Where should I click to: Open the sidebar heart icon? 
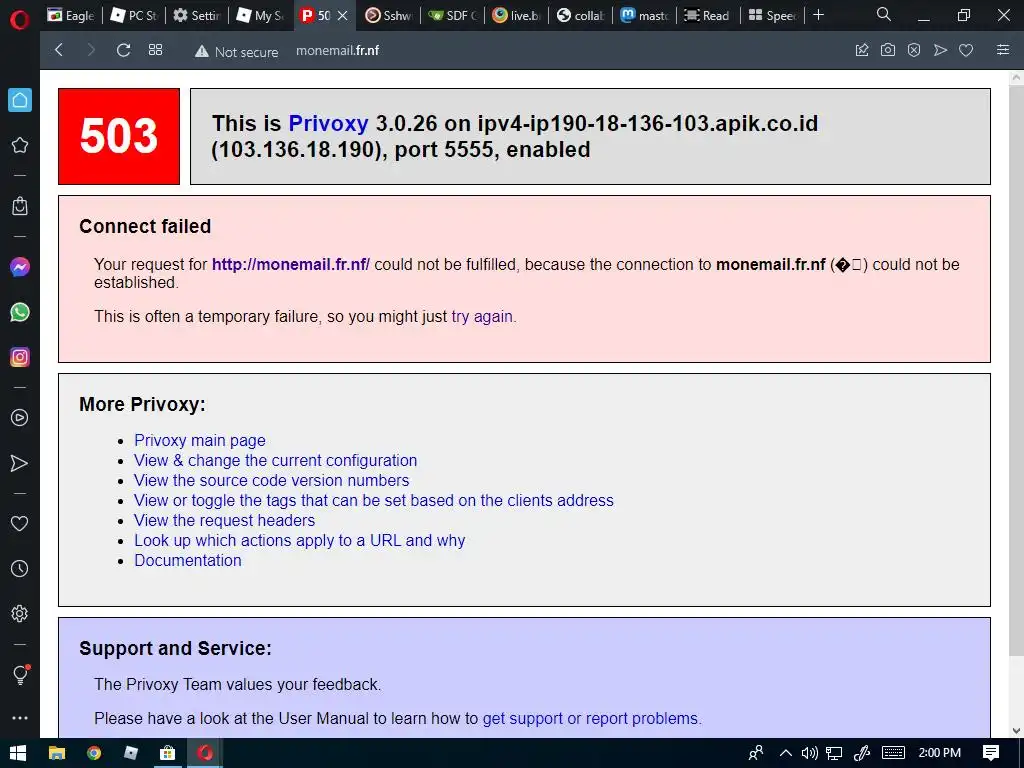point(20,523)
